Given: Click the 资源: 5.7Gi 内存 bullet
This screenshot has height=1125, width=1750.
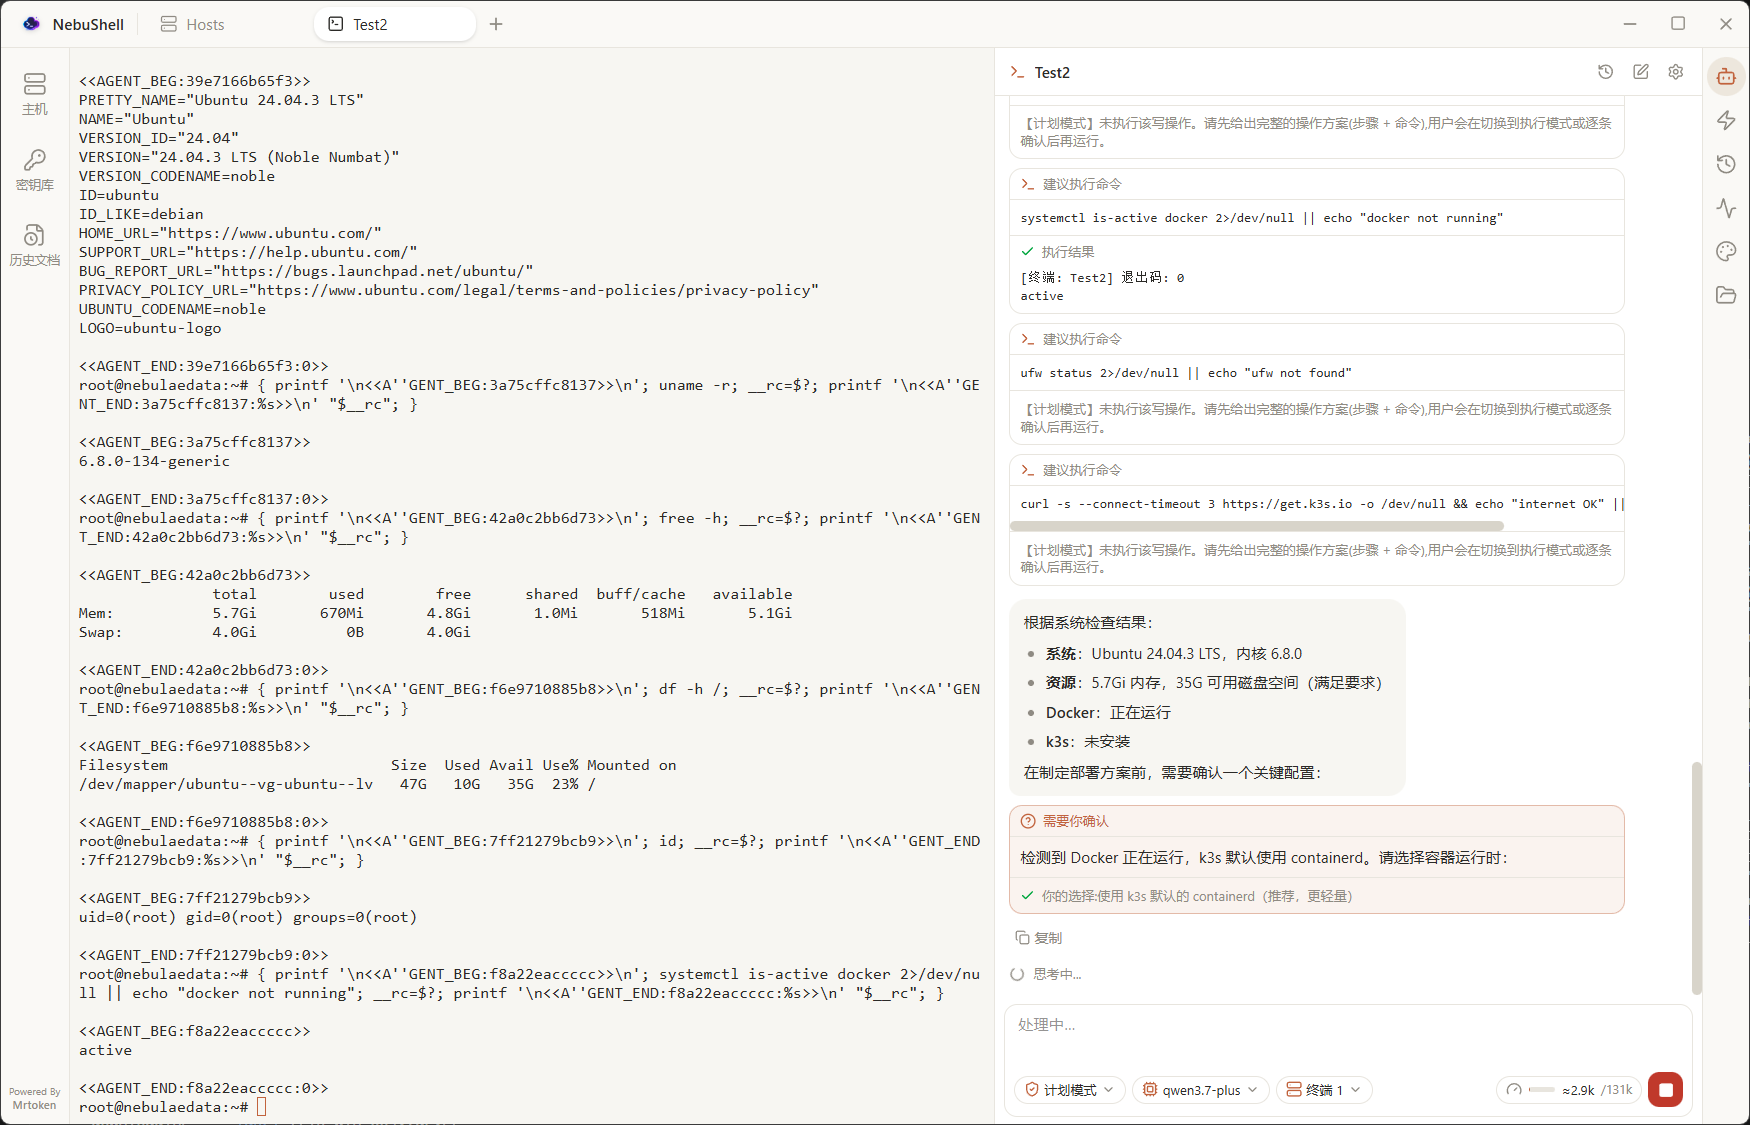Looking at the screenshot, I should (x=1214, y=683).
